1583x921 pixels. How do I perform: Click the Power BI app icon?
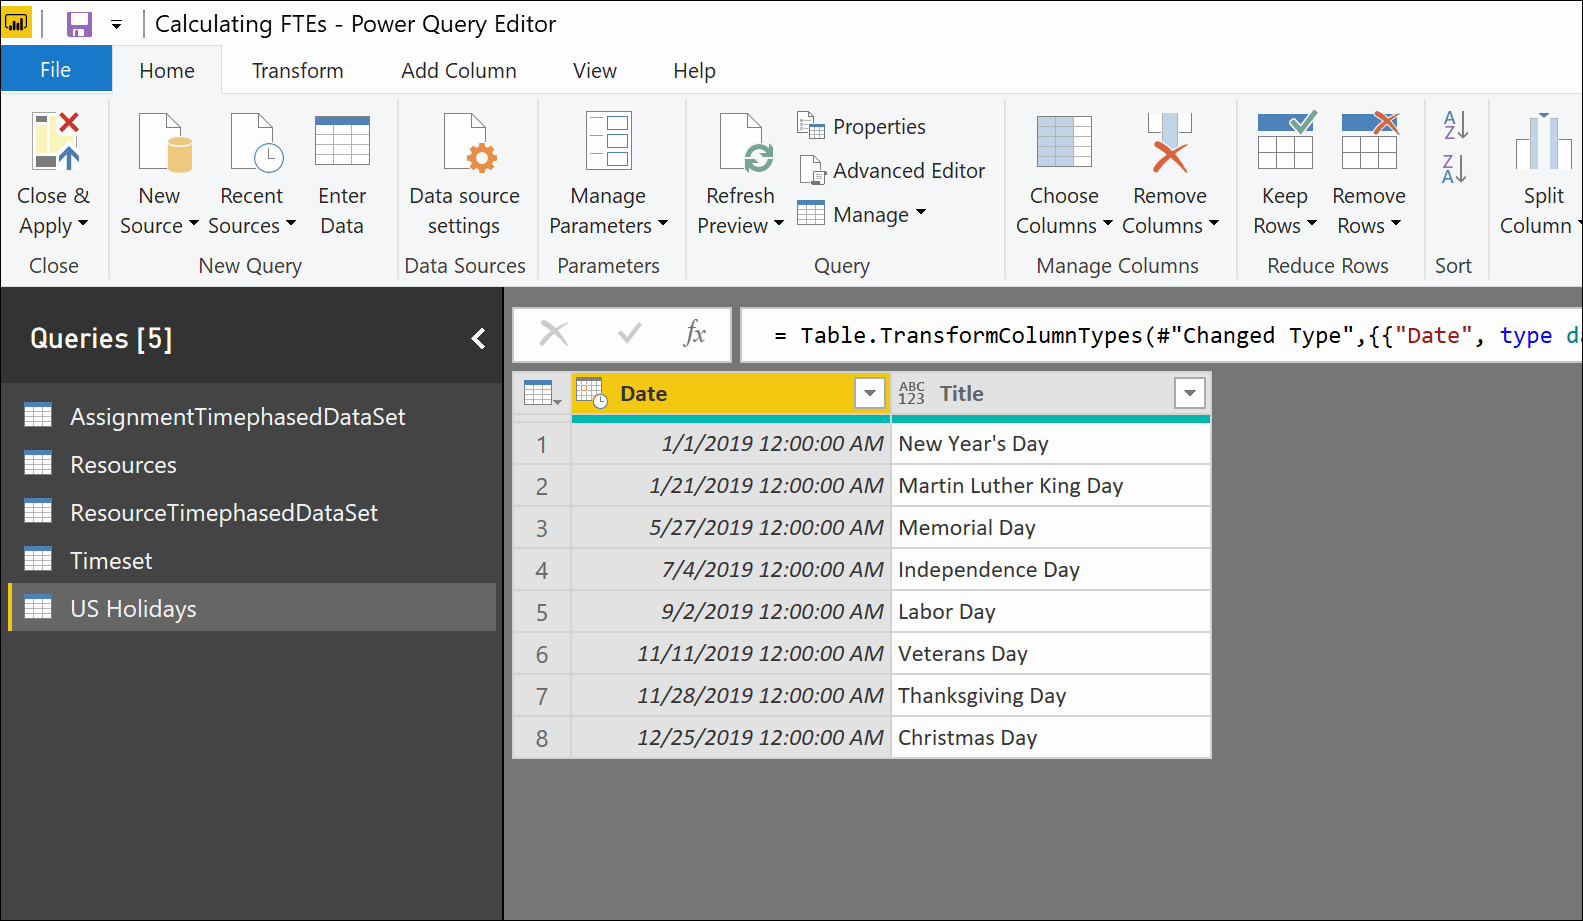click(x=17, y=23)
